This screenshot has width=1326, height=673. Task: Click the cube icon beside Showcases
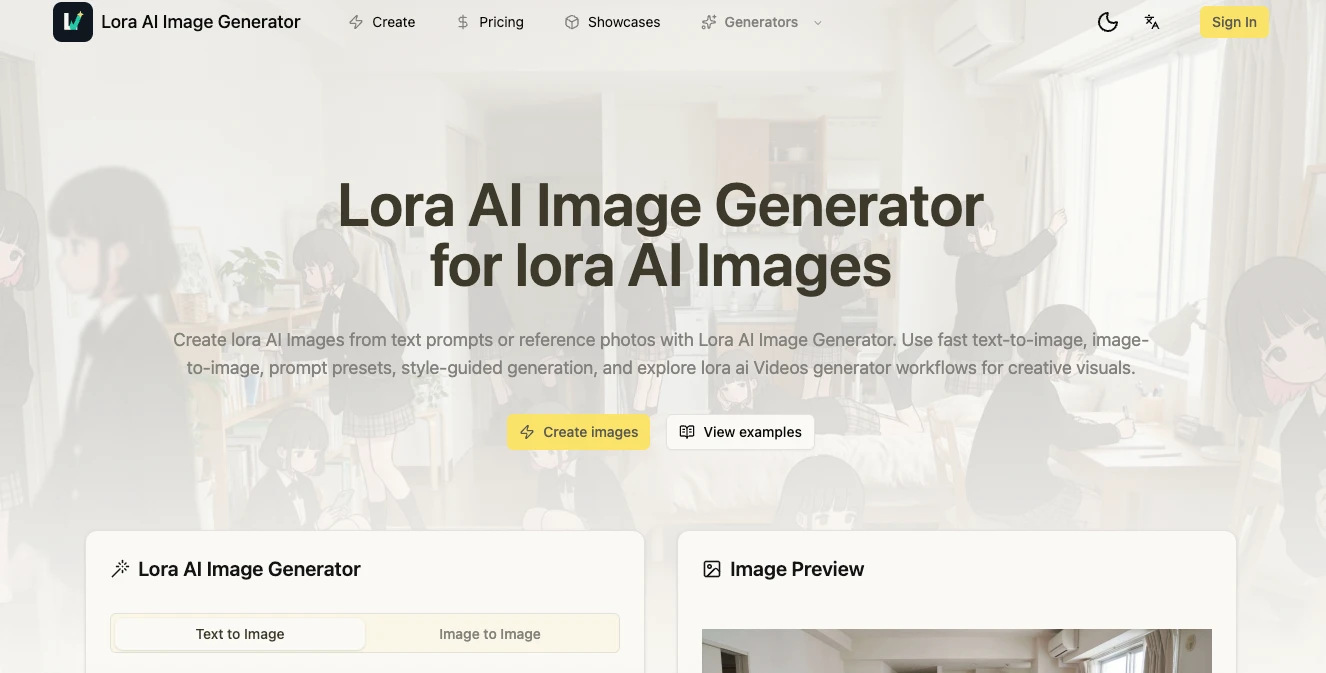point(572,22)
